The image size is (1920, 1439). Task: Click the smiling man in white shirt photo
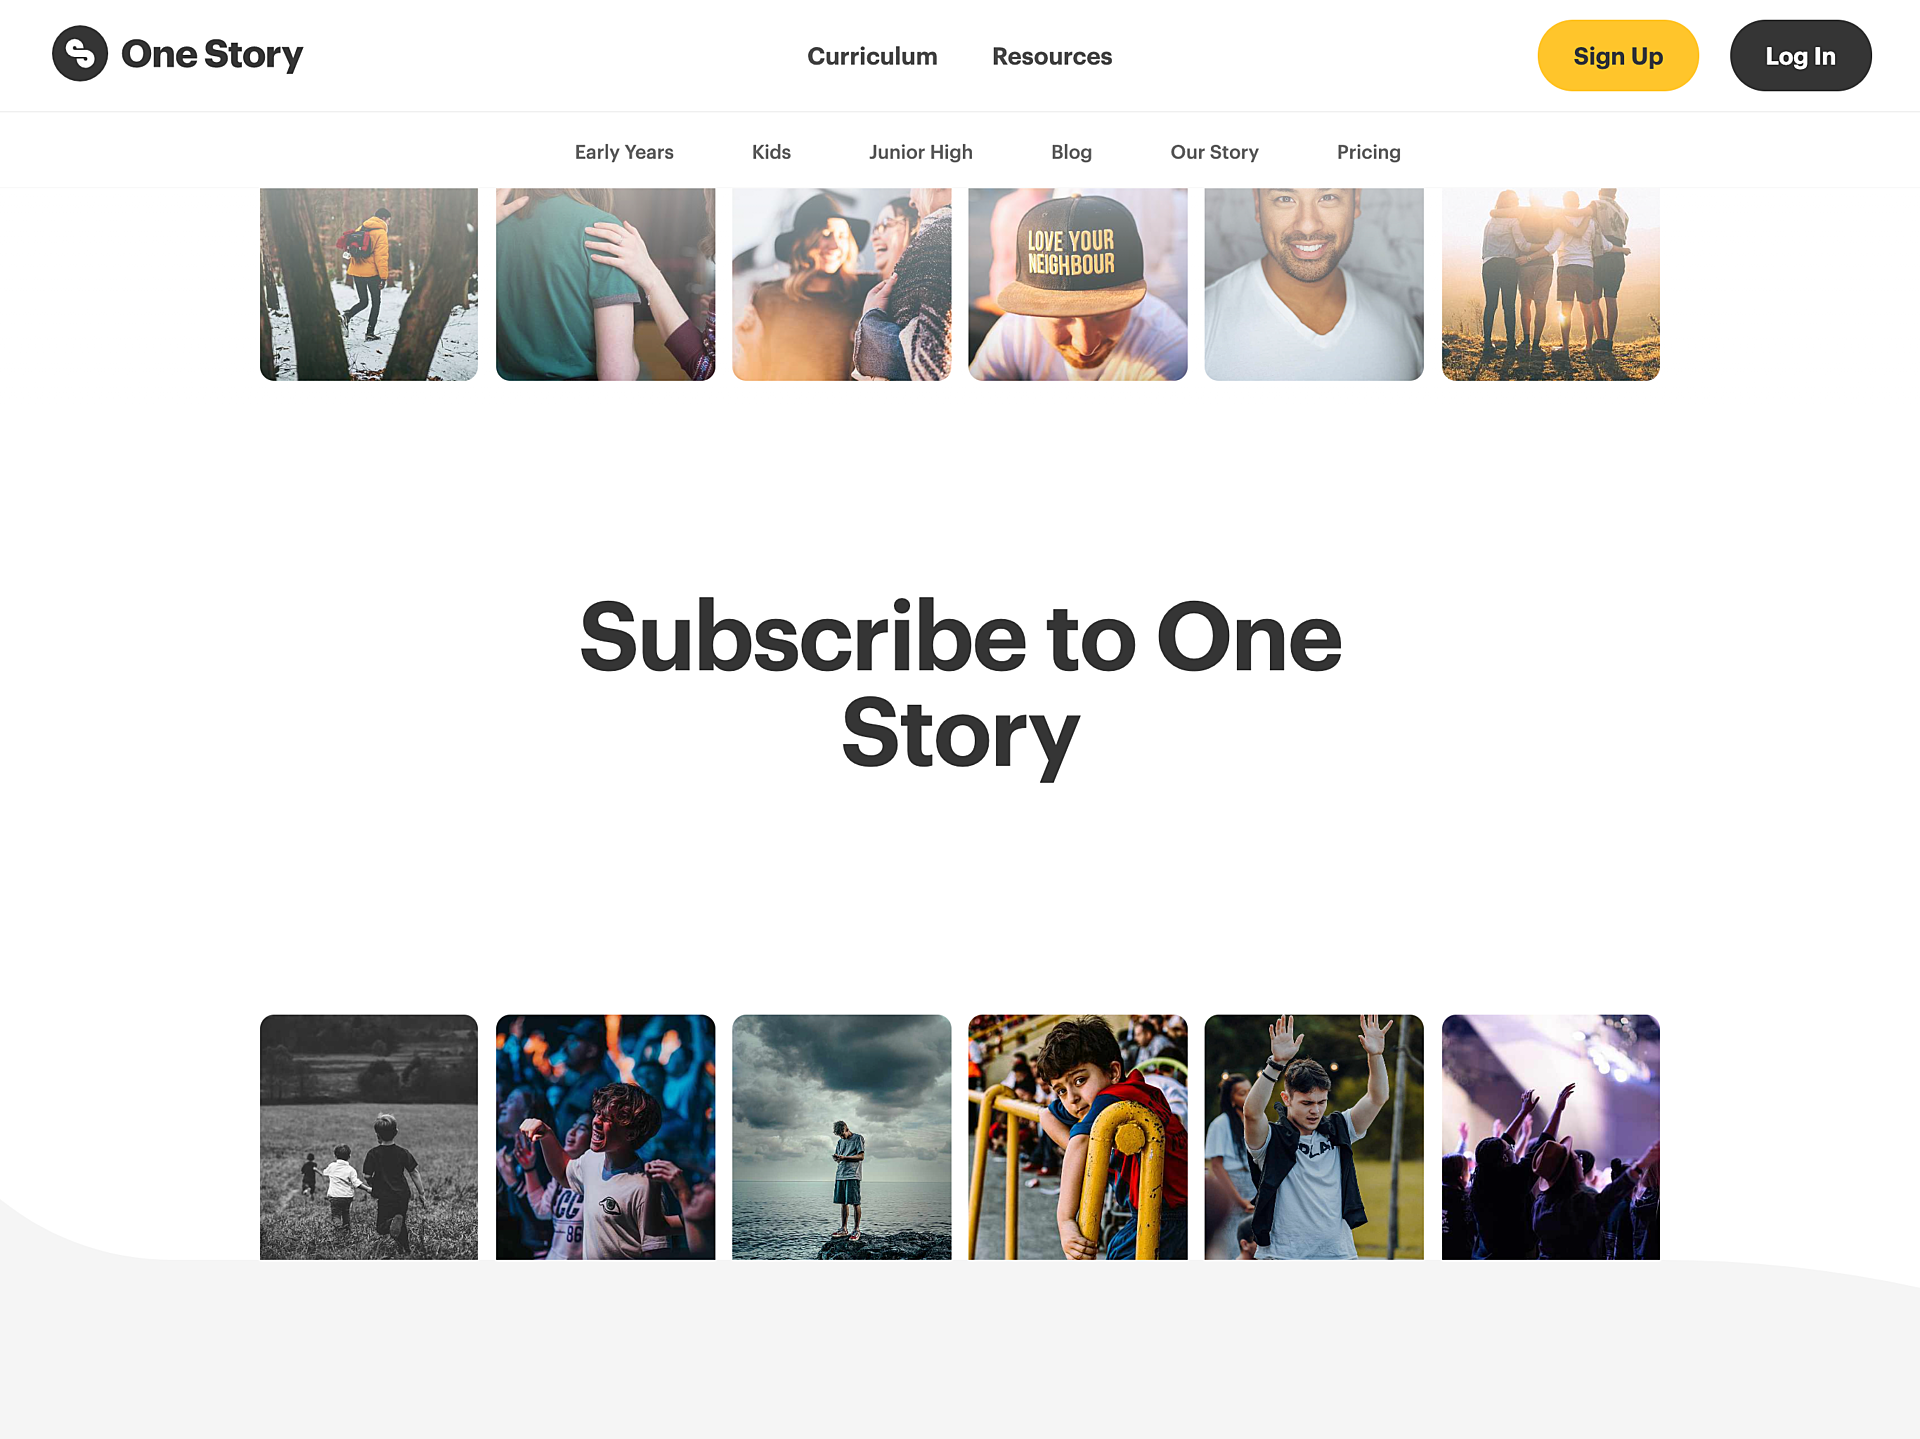(1314, 284)
